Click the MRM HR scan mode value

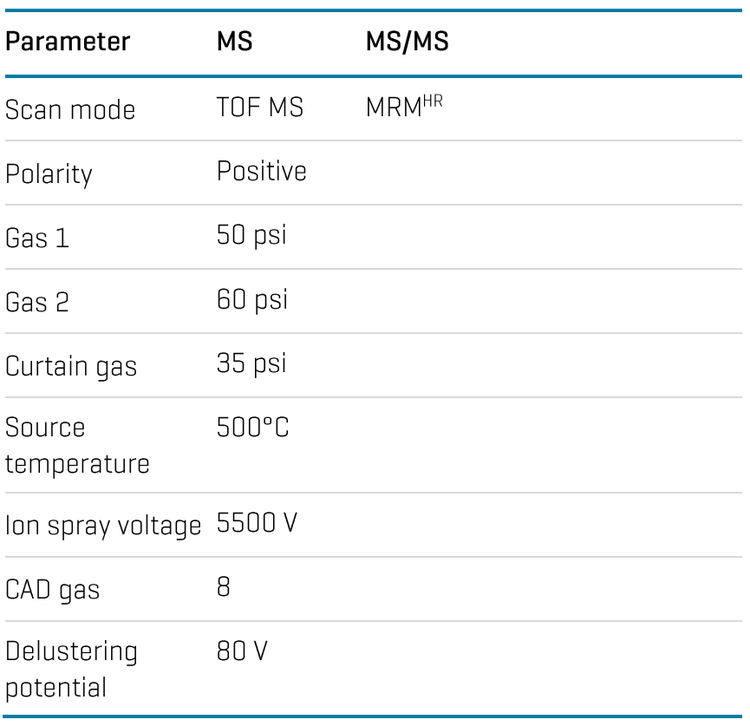click(404, 106)
